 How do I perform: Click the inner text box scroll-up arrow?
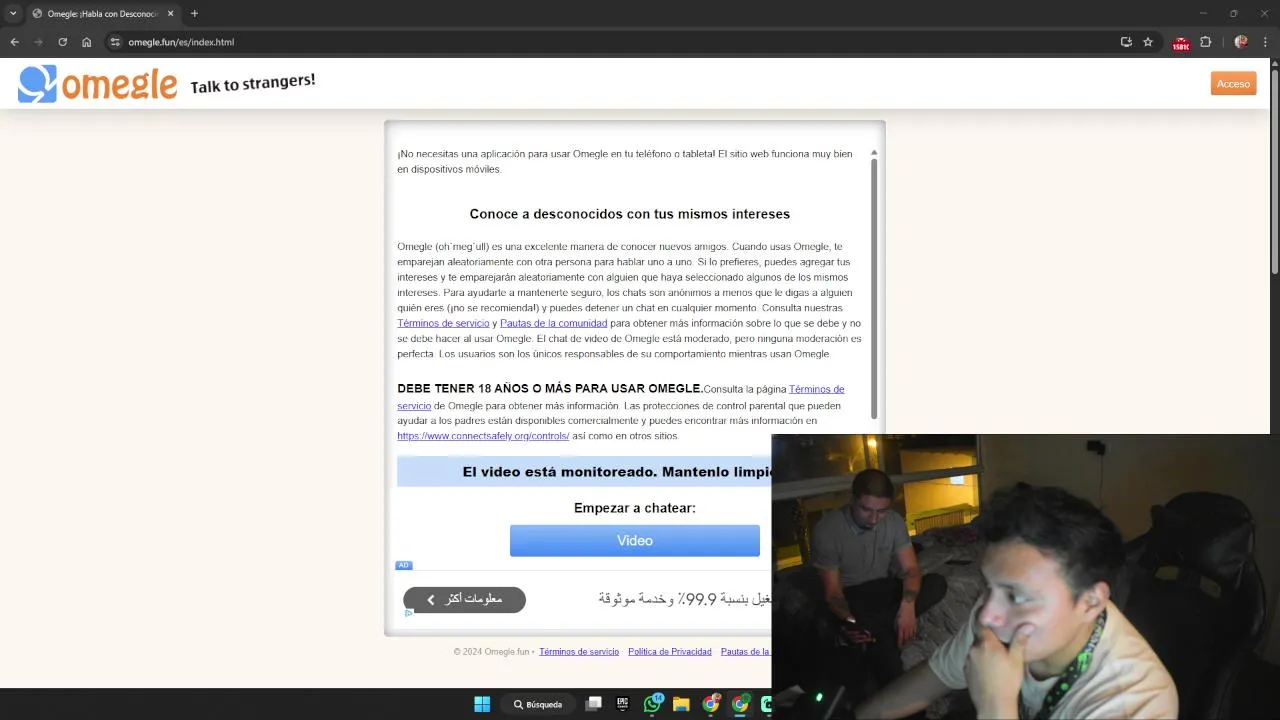pyautogui.click(x=874, y=153)
